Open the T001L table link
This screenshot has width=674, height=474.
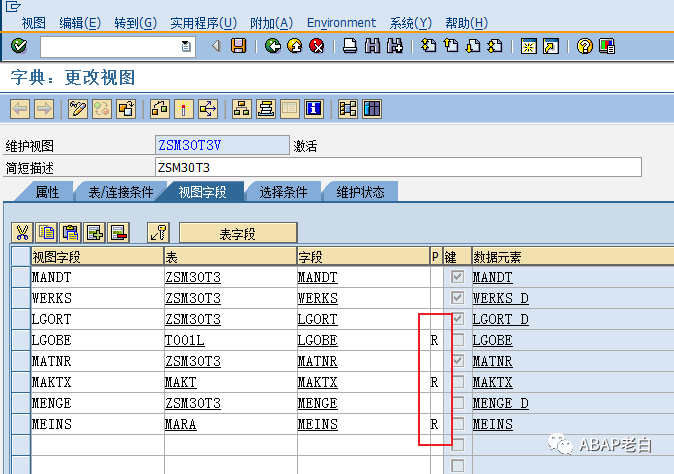[x=184, y=340]
